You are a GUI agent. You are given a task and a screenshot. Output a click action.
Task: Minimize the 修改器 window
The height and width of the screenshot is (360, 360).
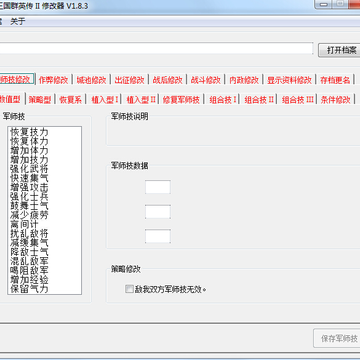[322, 4]
